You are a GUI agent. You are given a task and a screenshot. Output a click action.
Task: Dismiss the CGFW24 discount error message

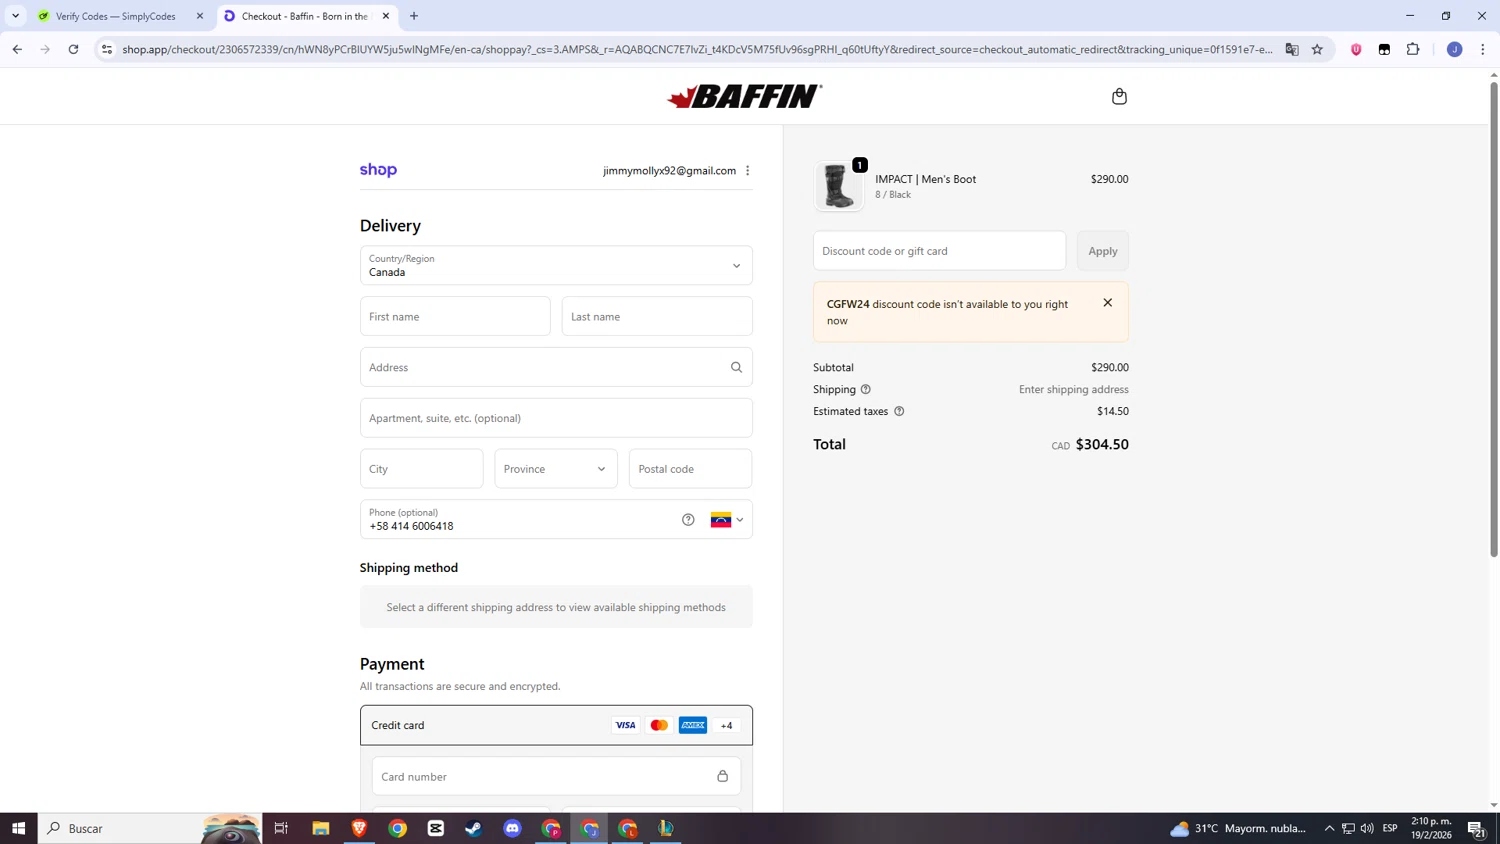click(1107, 303)
